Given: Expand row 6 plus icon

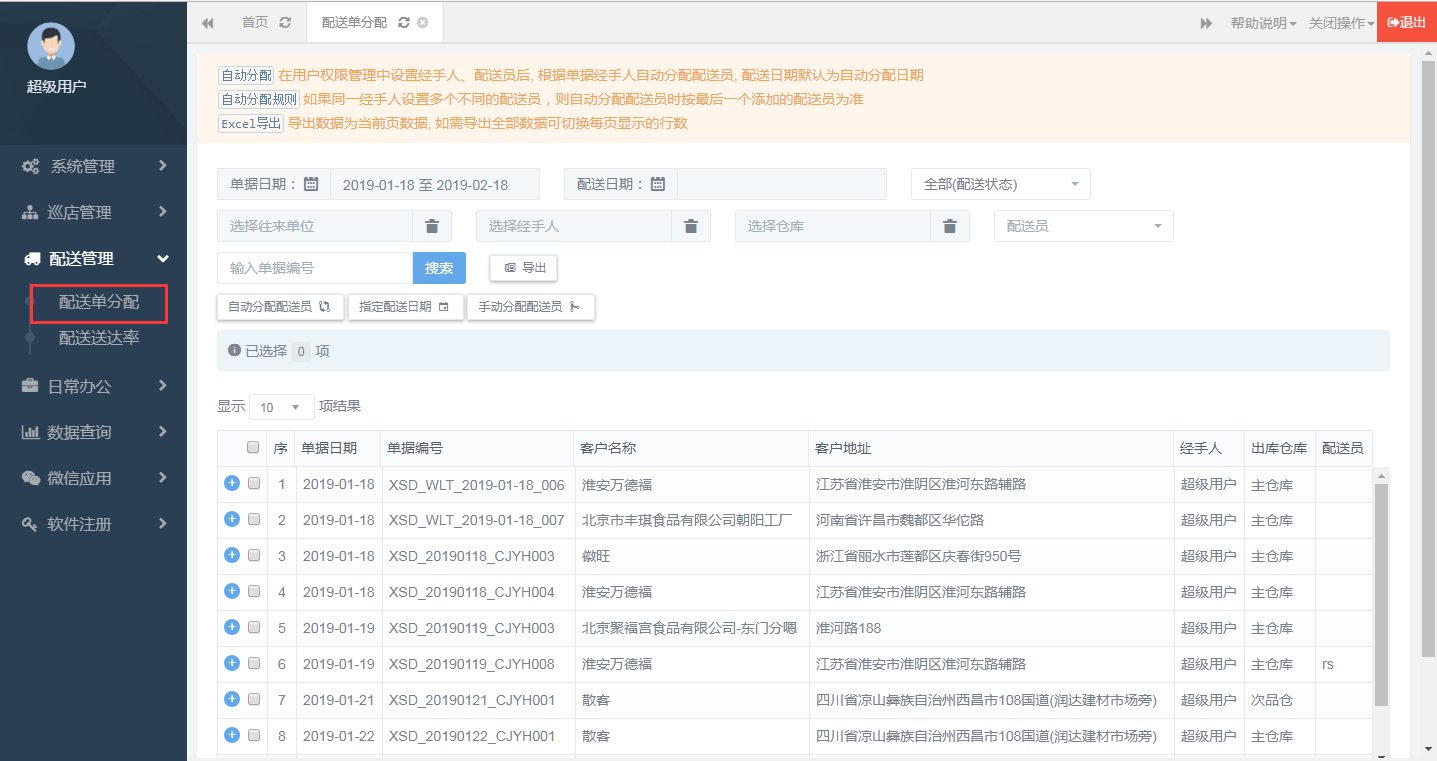Looking at the screenshot, I should (232, 663).
